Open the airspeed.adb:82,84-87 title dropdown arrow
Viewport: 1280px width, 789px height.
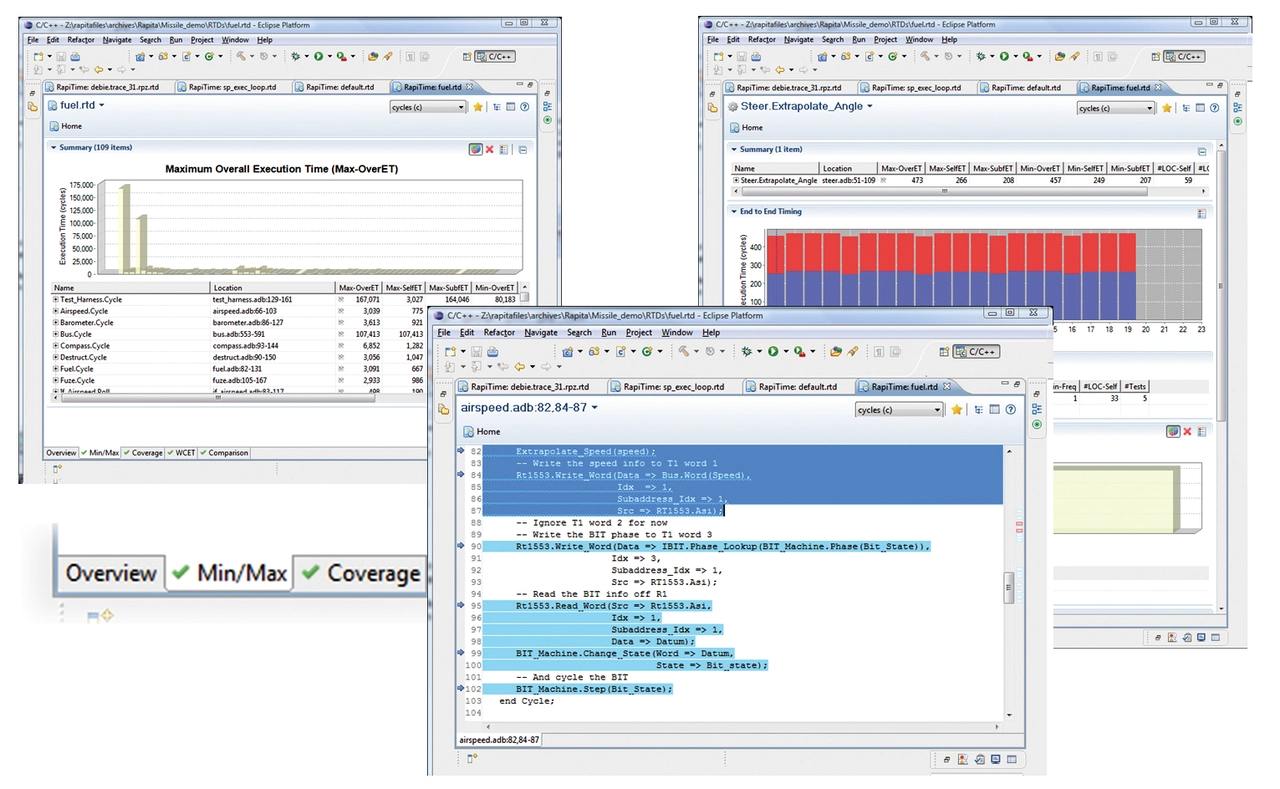point(595,408)
